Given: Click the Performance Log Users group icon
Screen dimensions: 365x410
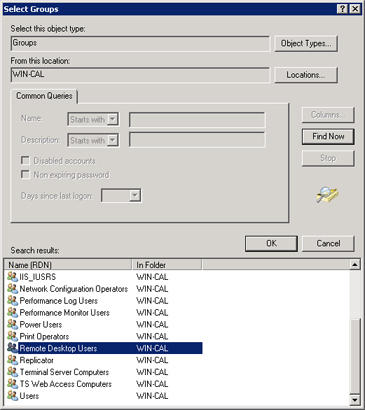Looking at the screenshot, I should (x=12, y=301).
